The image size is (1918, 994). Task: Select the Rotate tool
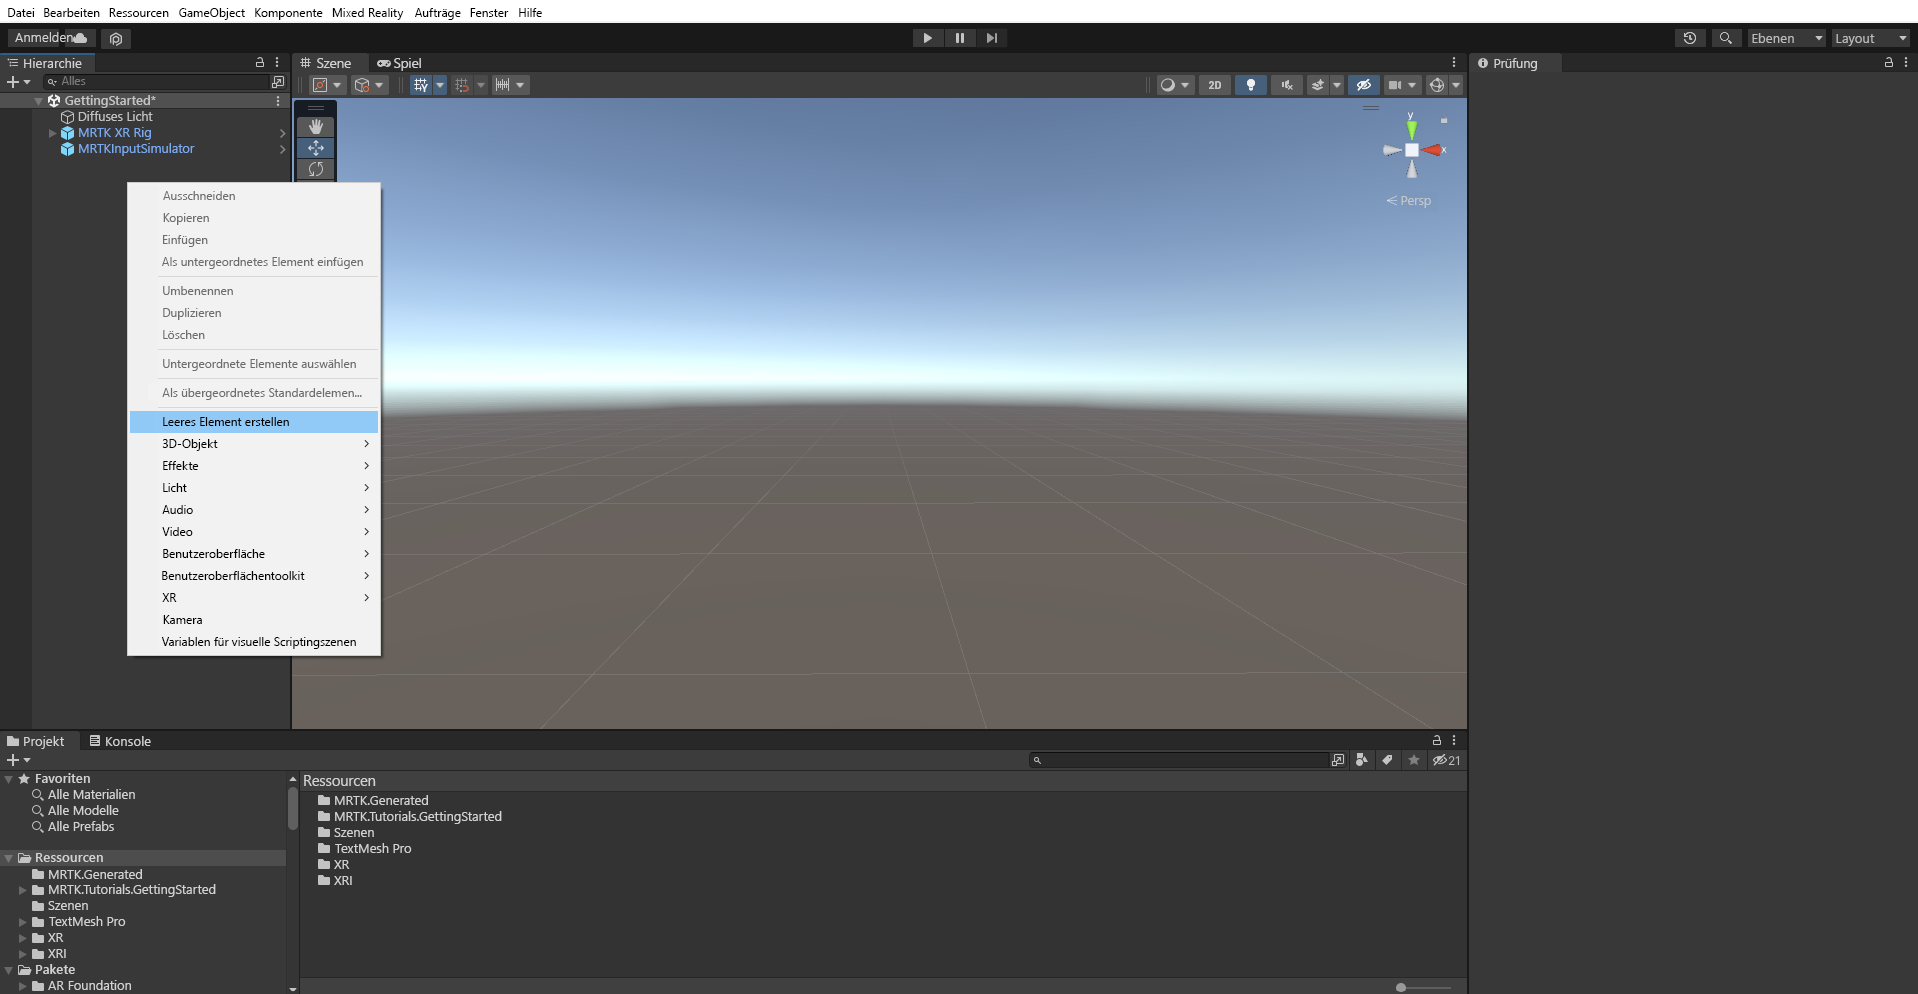click(316, 169)
